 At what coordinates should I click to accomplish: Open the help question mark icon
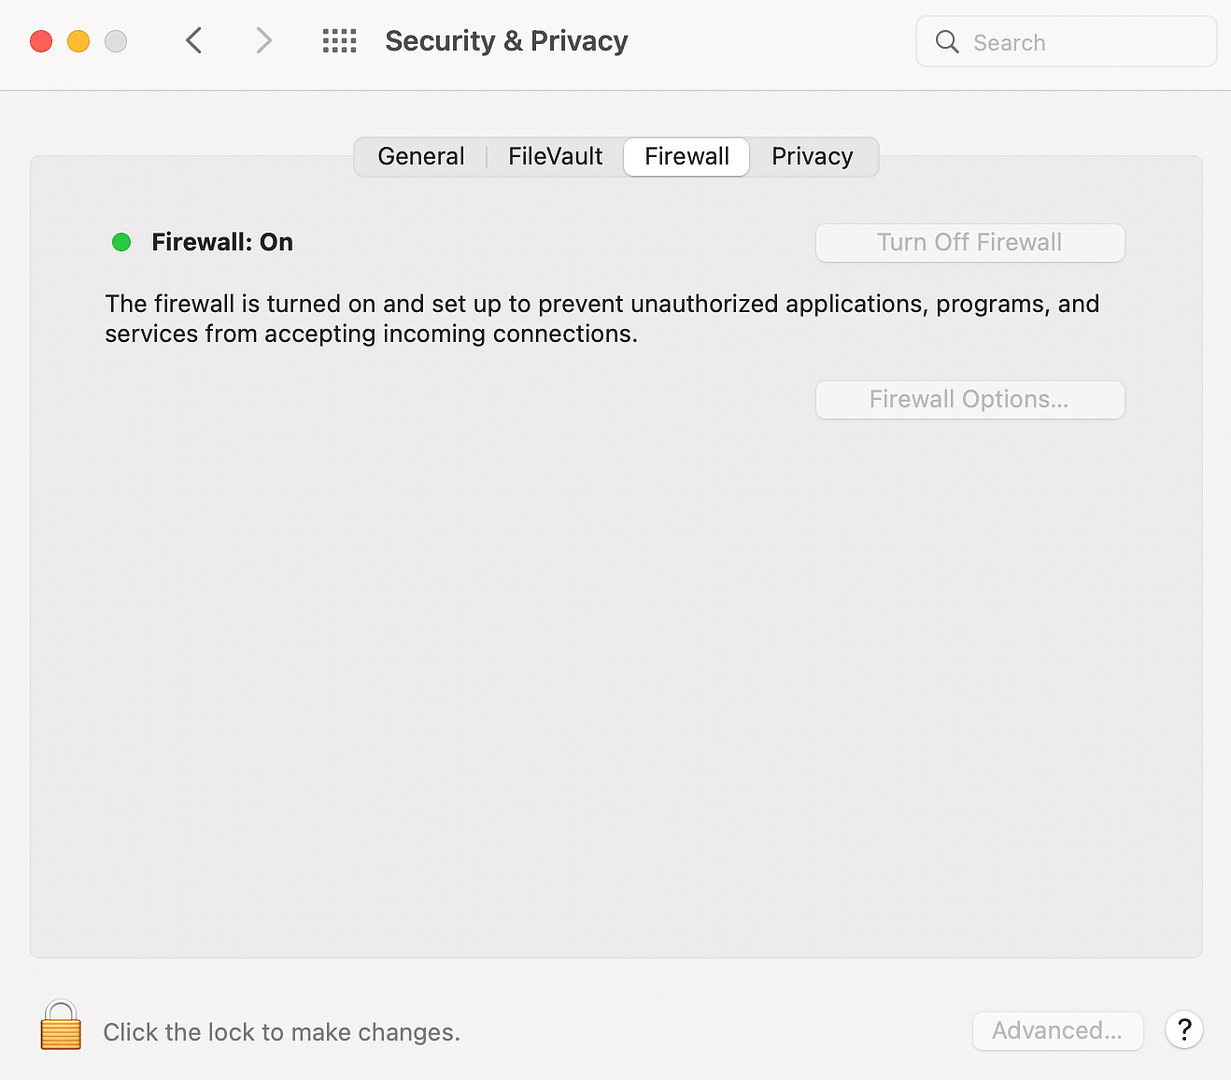(x=1184, y=1030)
